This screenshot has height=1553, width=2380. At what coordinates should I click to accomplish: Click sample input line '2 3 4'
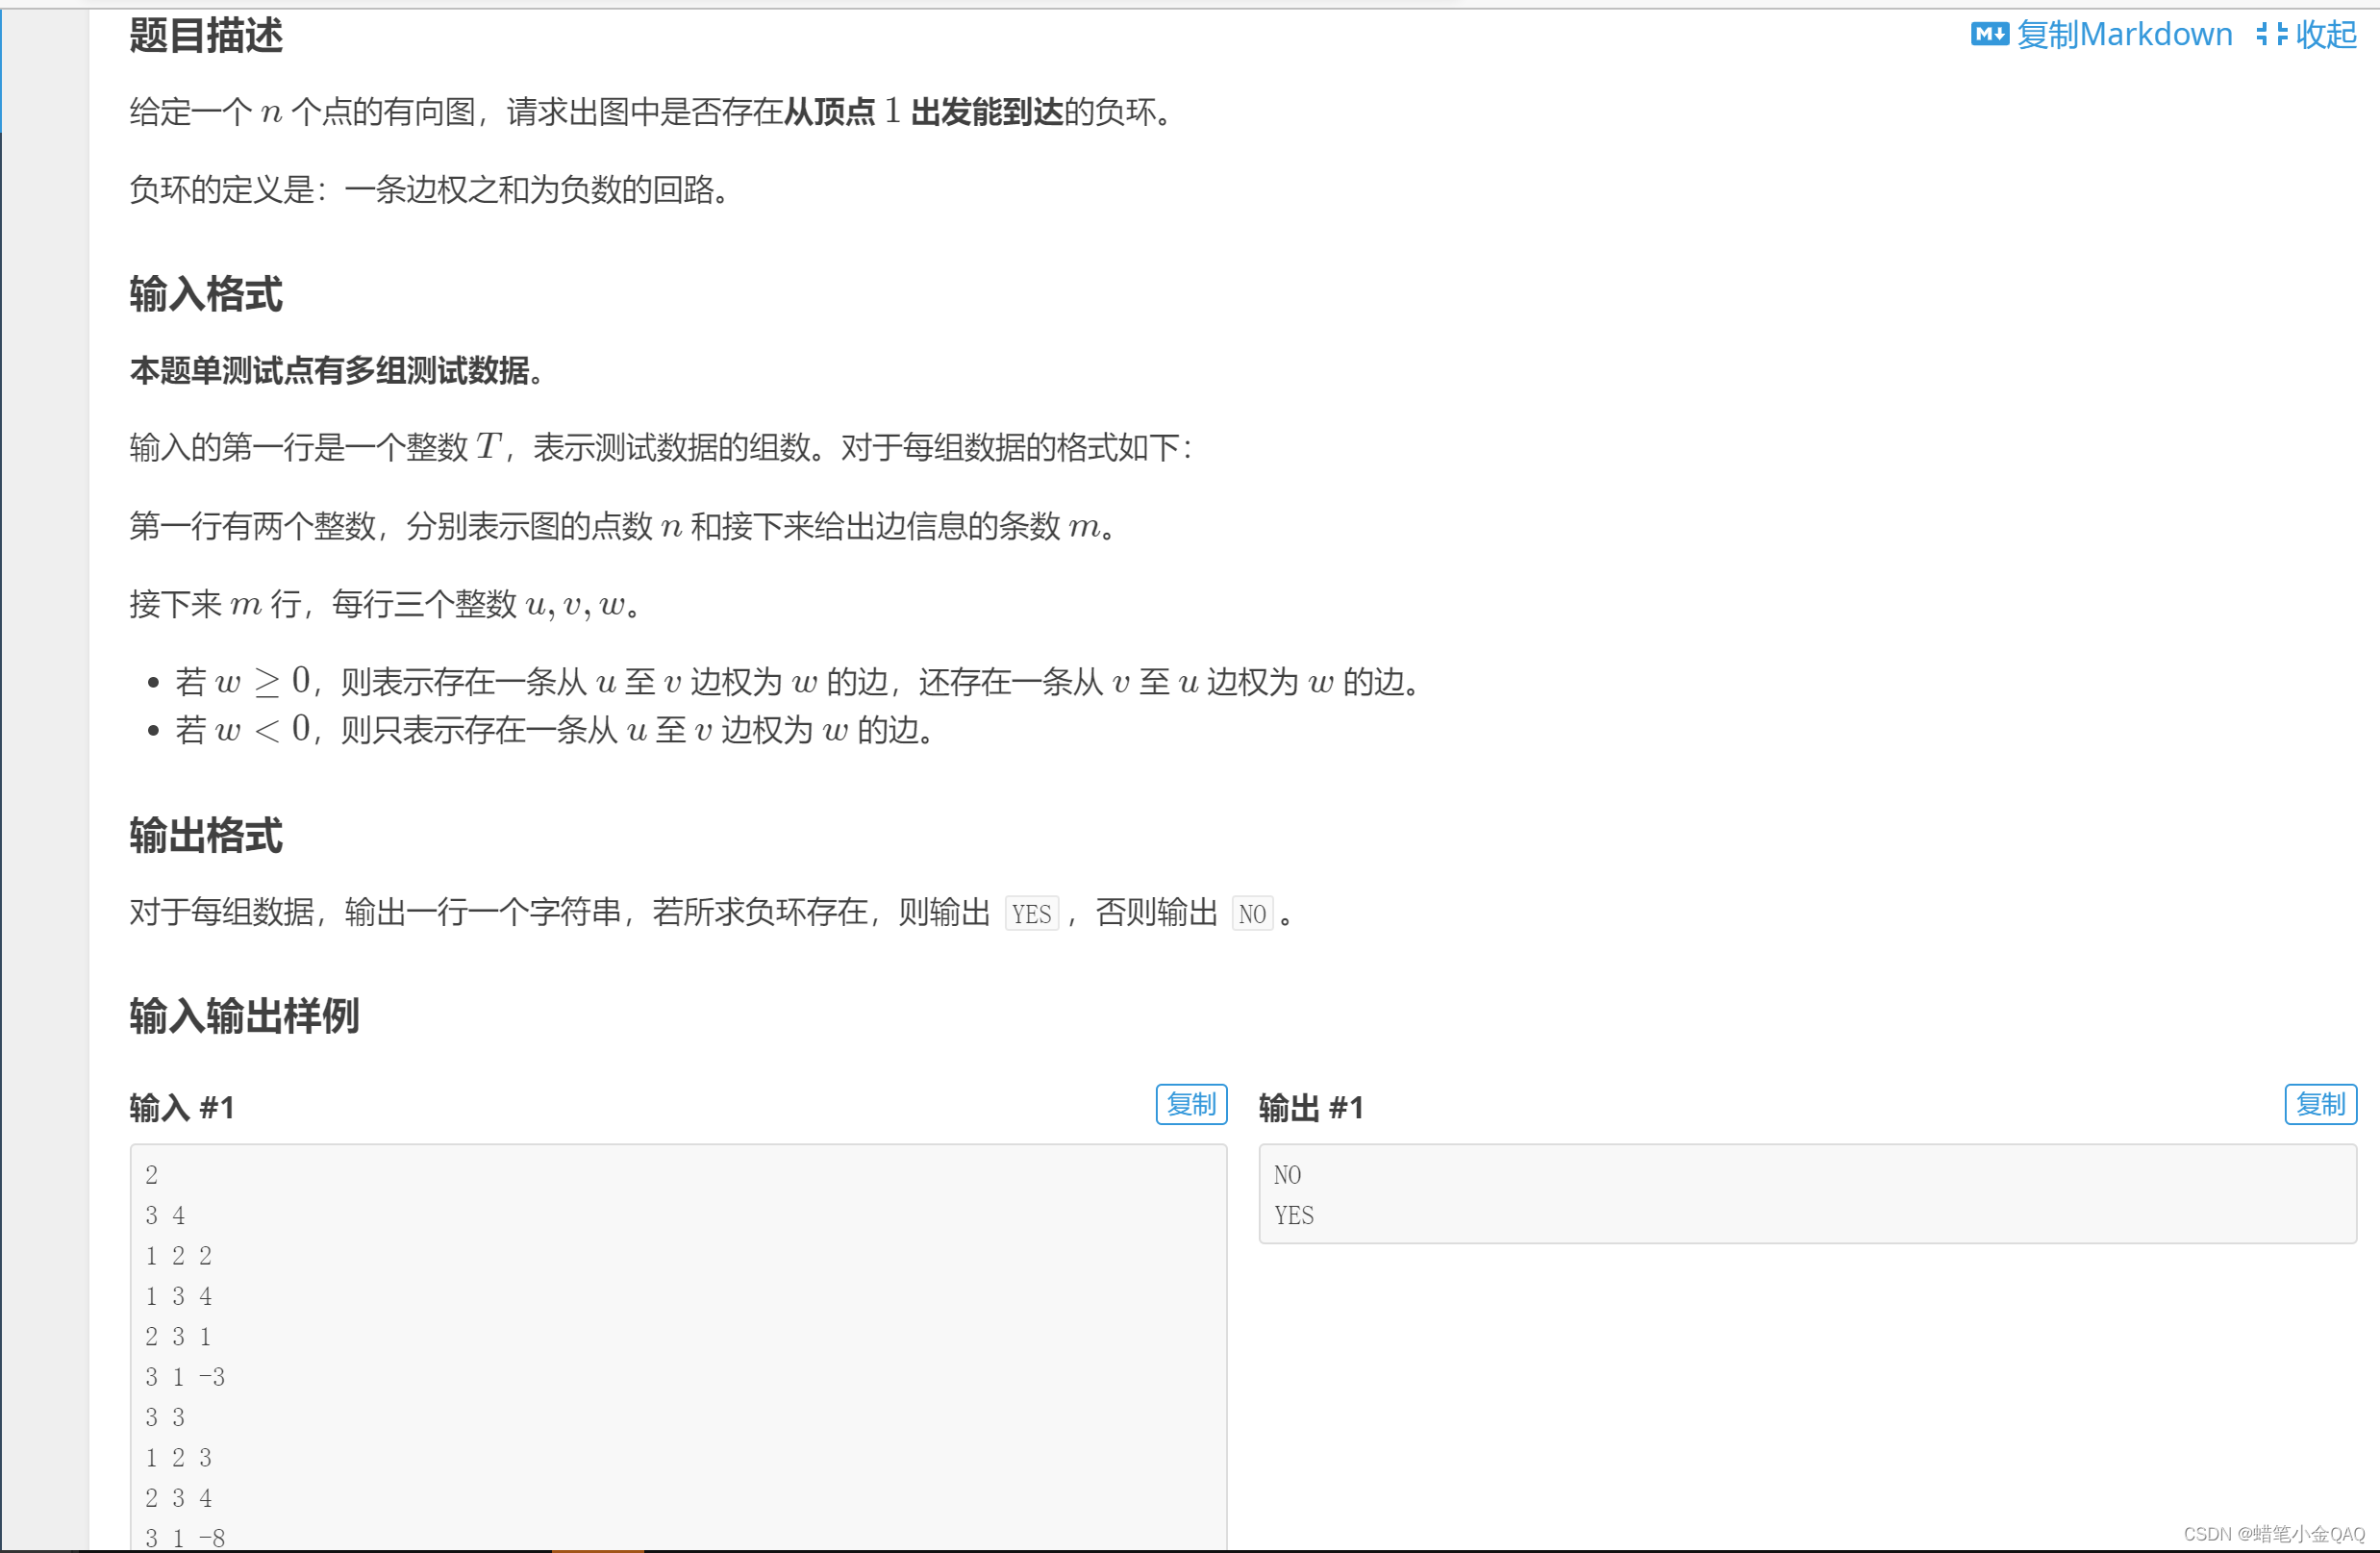178,1498
